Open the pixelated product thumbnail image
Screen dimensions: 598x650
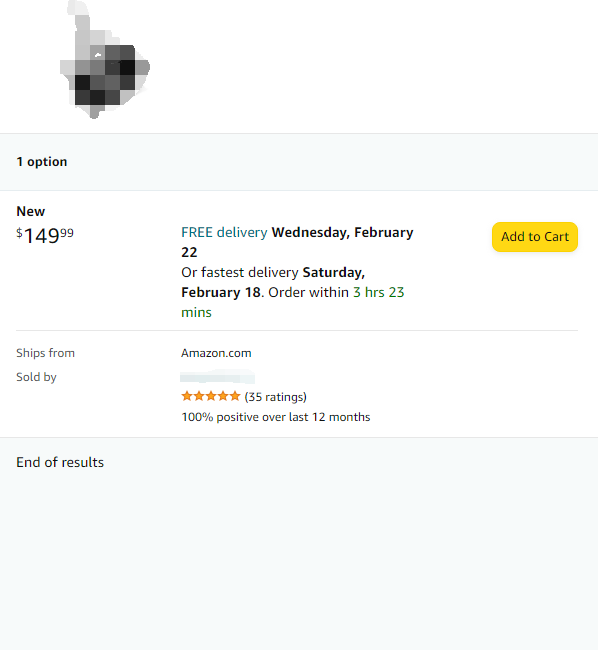[x=105, y=60]
